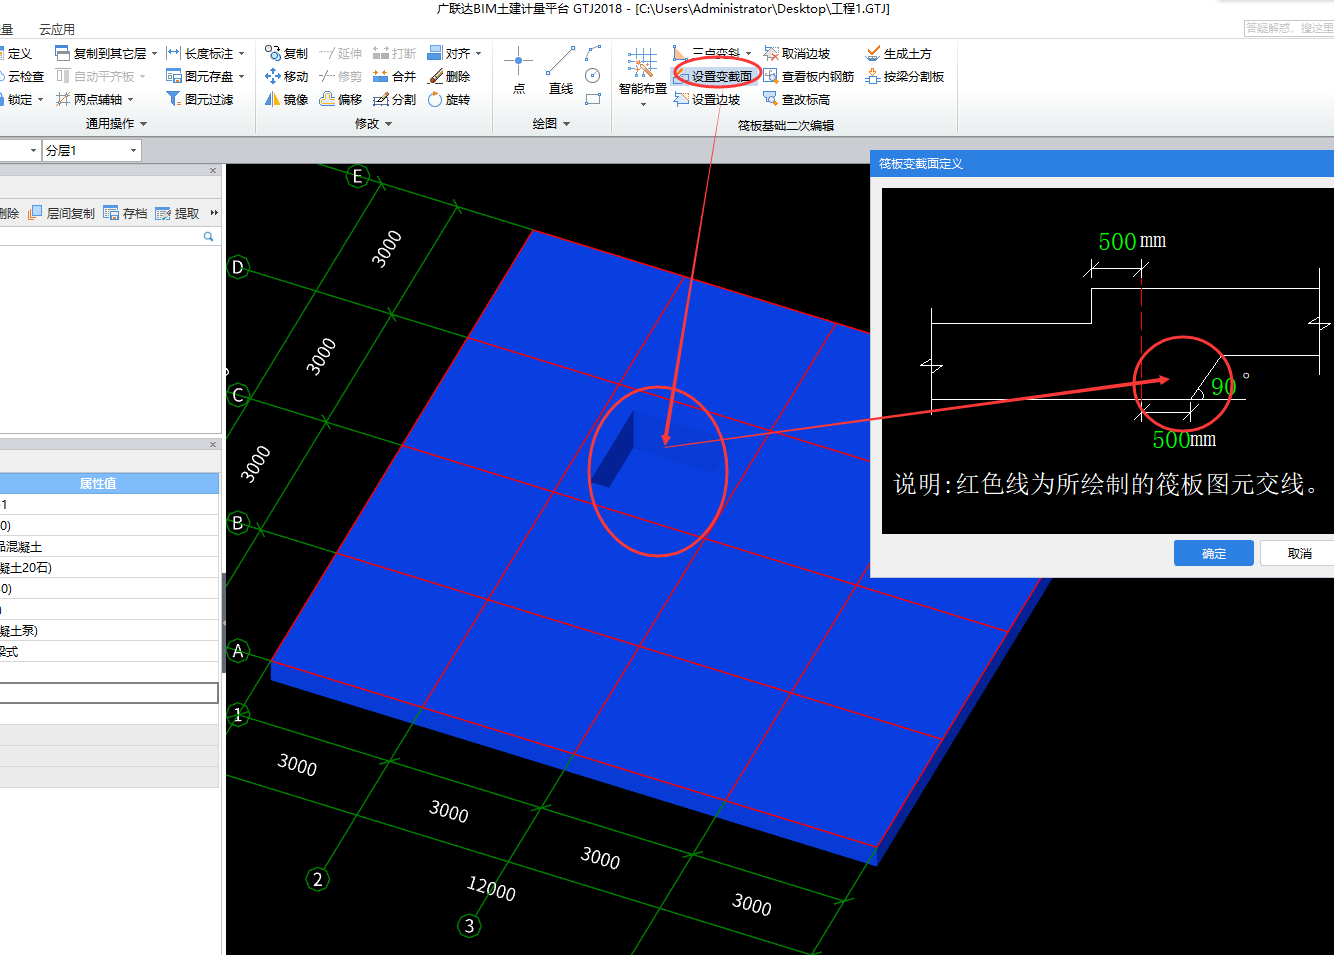The width and height of the screenshot is (1334, 955).
Task: Click the component list search field
Action: 100,237
